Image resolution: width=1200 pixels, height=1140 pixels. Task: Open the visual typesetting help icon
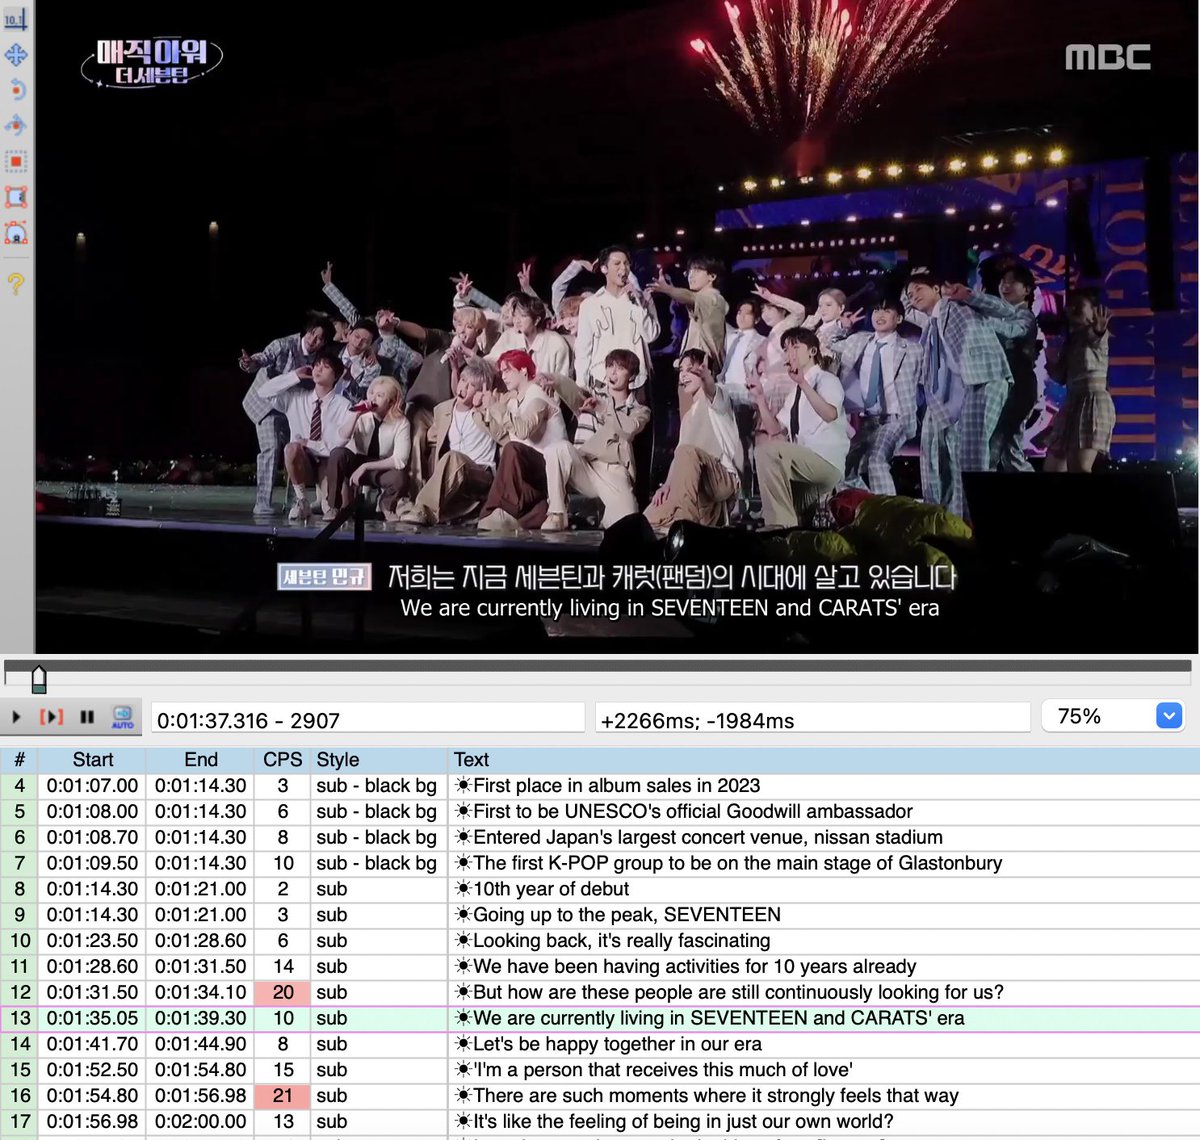(16, 283)
